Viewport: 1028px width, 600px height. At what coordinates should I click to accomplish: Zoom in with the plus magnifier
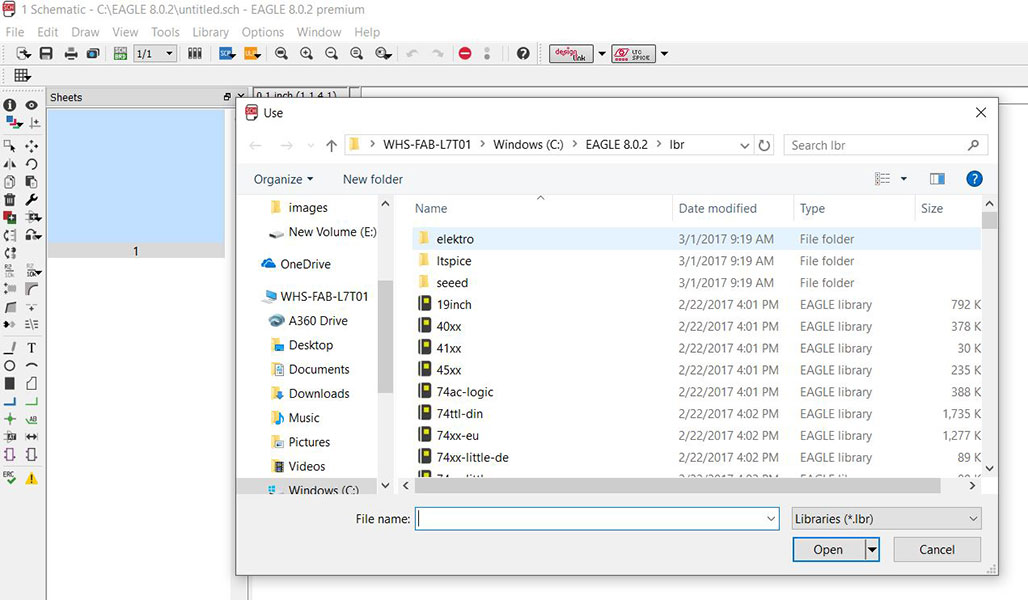[306, 54]
